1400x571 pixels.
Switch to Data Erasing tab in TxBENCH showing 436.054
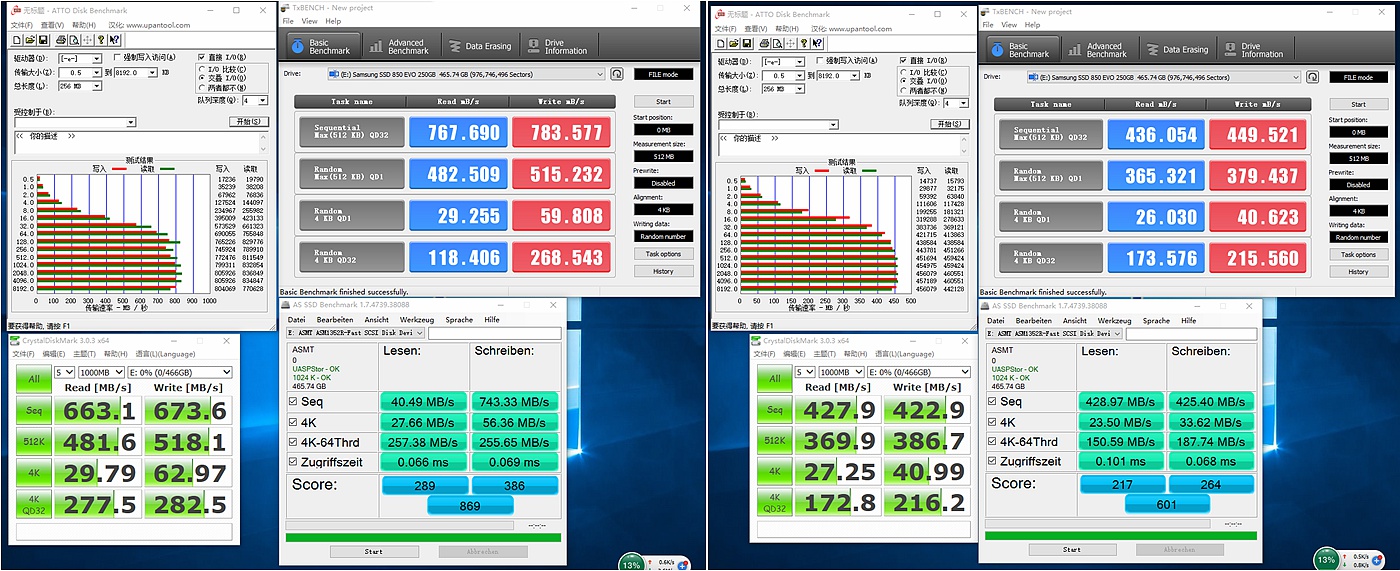tap(1178, 49)
